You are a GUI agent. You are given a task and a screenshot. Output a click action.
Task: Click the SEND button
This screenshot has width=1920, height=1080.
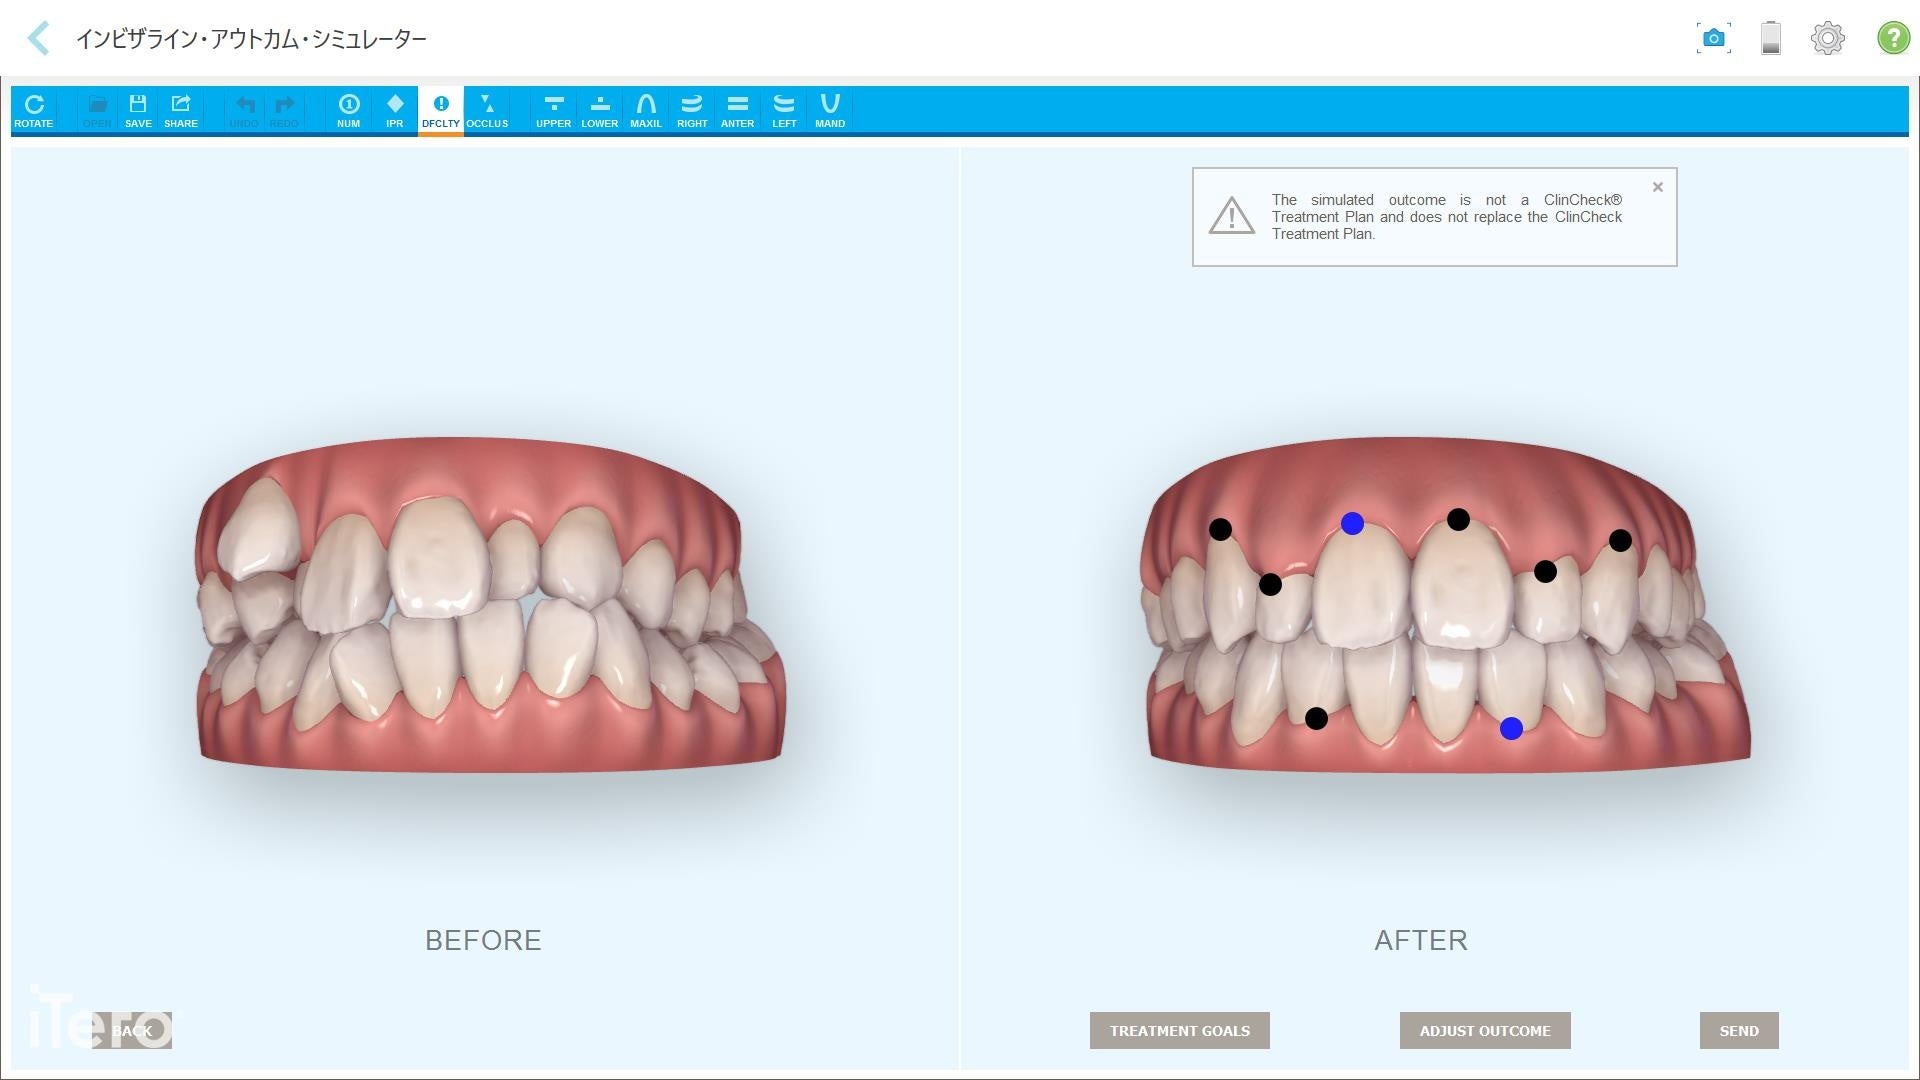[x=1738, y=1031]
